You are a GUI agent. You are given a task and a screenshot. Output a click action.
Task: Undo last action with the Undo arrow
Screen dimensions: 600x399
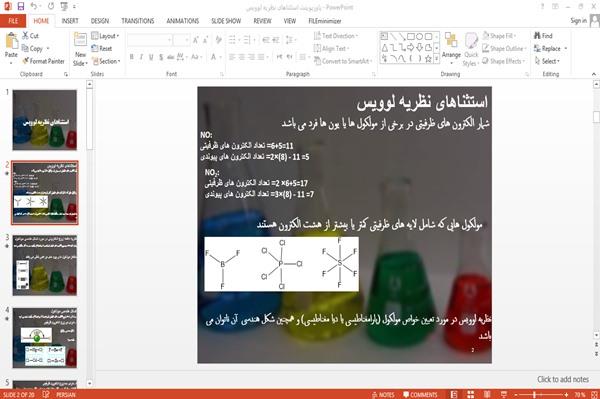pos(34,6)
